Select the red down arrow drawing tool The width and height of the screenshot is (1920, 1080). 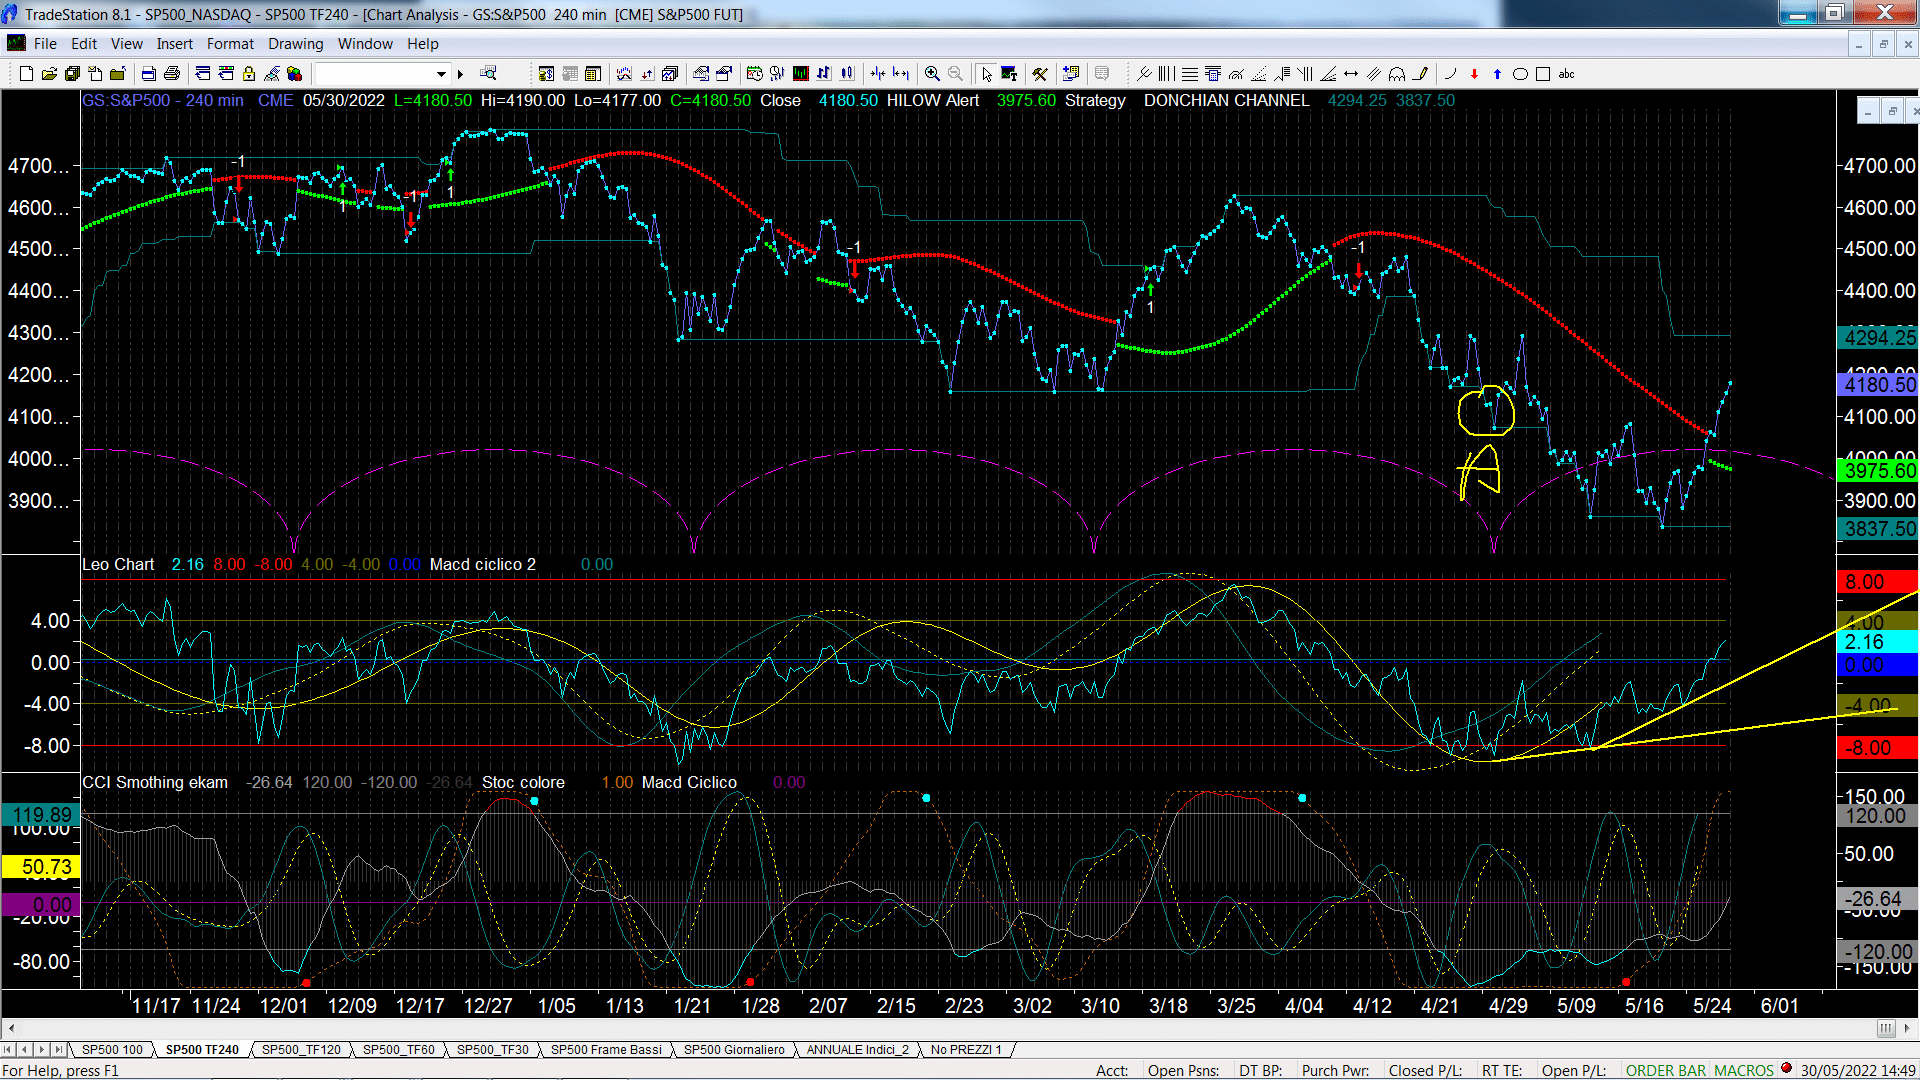1474,74
